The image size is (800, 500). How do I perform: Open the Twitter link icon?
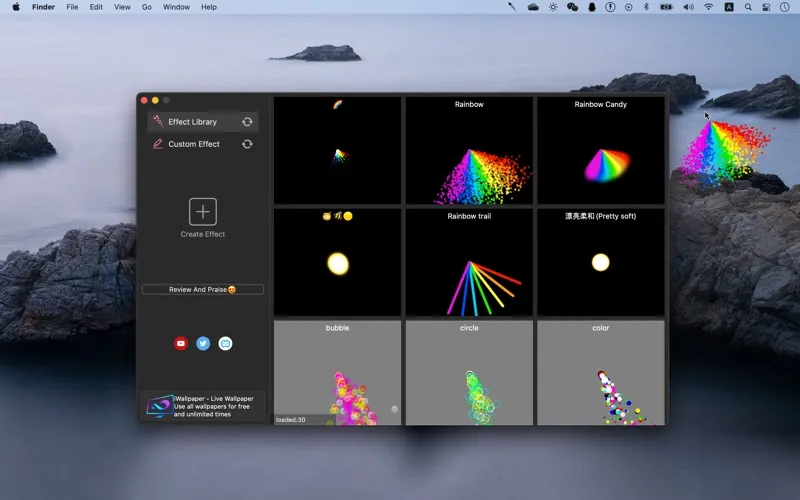point(203,343)
